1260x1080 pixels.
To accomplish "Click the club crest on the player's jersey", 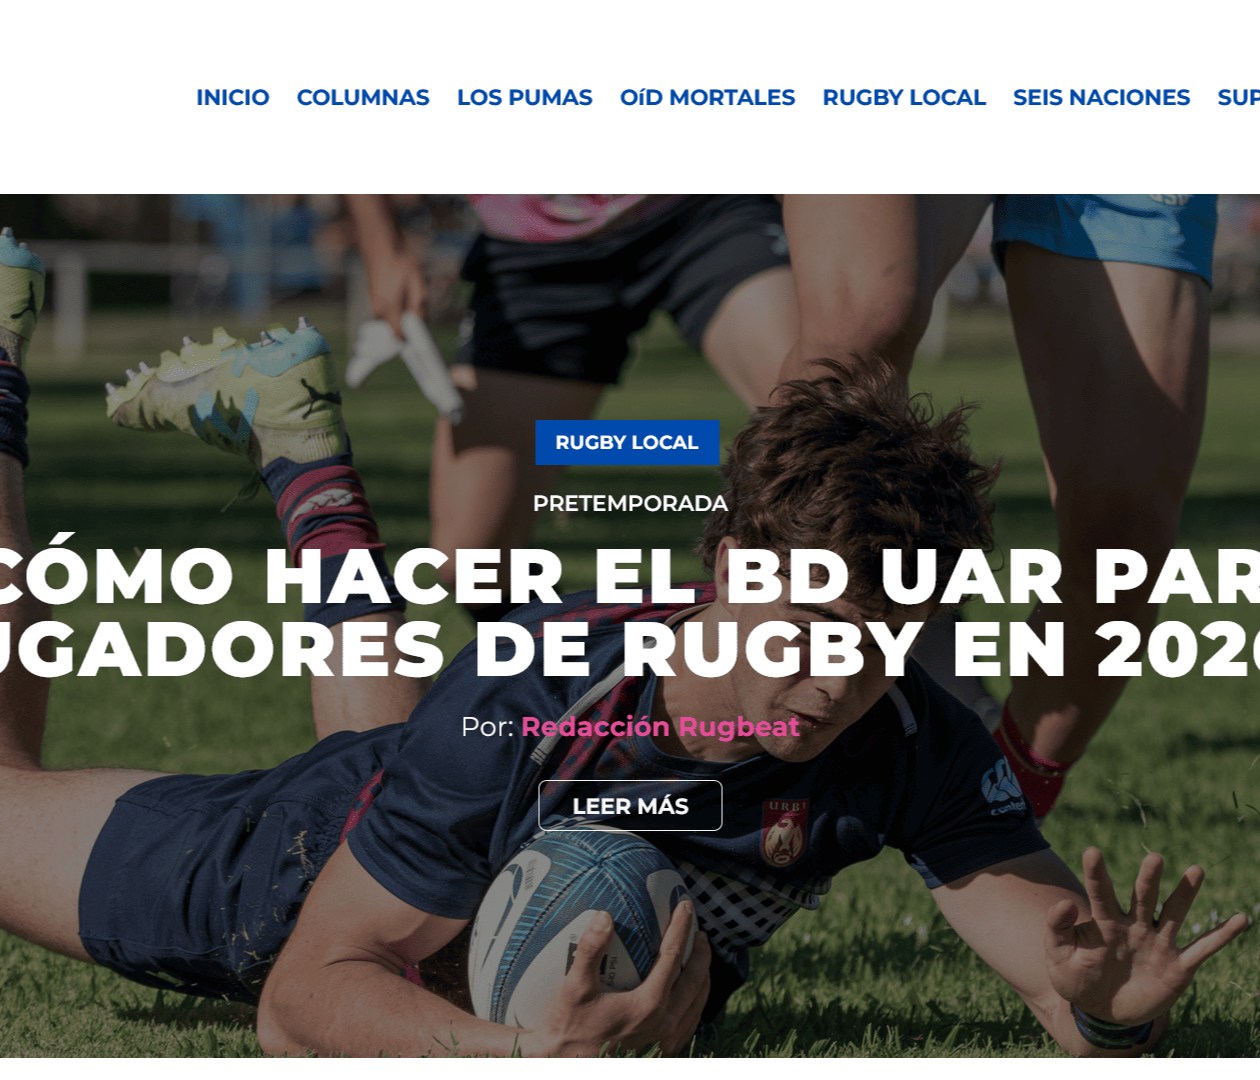I will point(785,833).
